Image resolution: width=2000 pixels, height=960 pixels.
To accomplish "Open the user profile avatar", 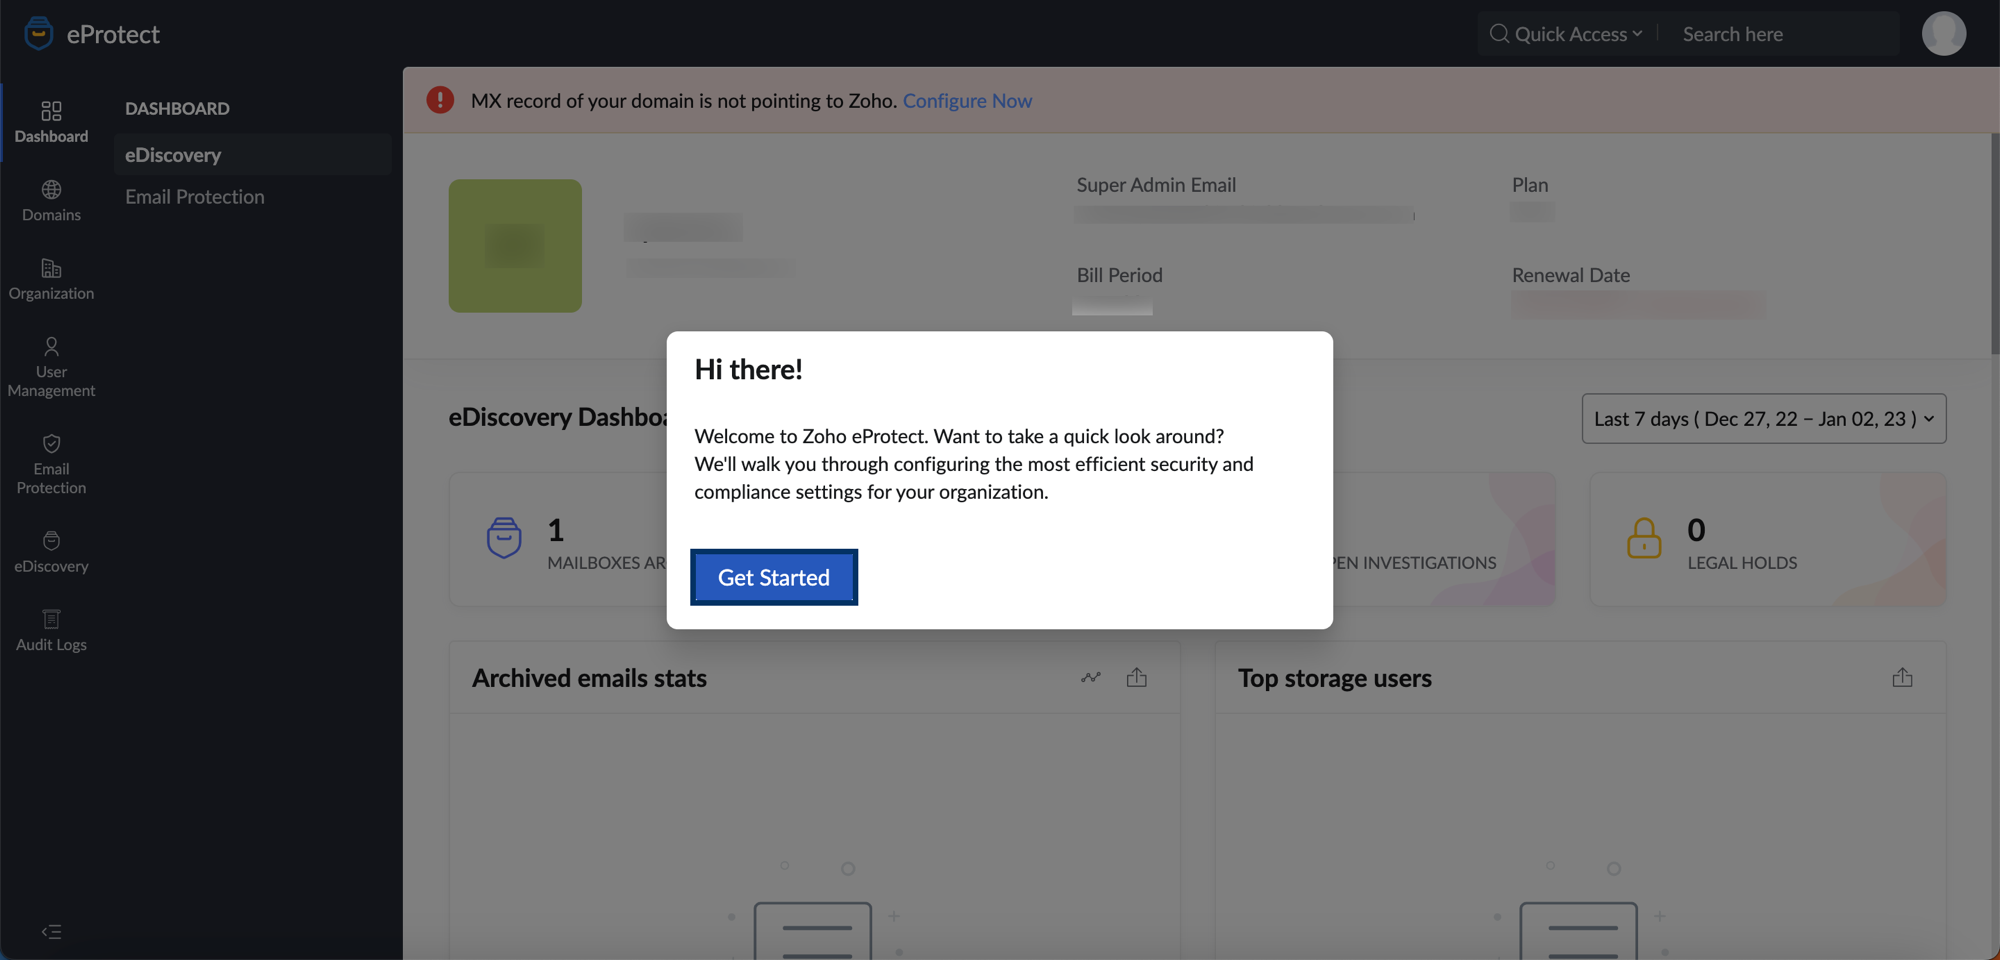I will (1943, 34).
